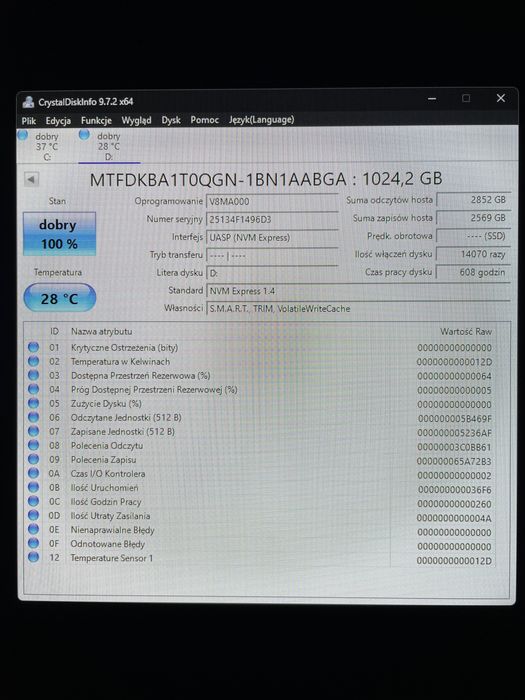Minimize the CrystalDiskInfo window

pos(432,99)
